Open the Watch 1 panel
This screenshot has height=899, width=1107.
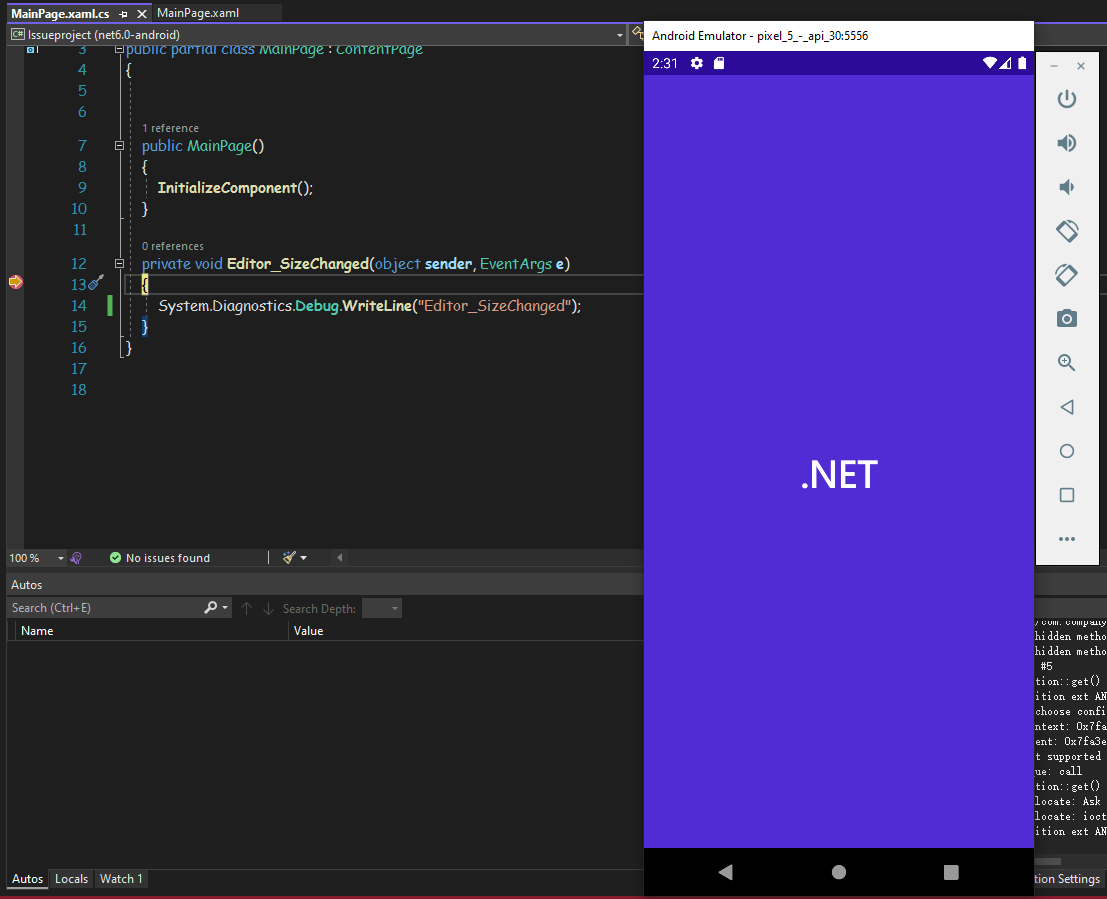(x=121, y=878)
